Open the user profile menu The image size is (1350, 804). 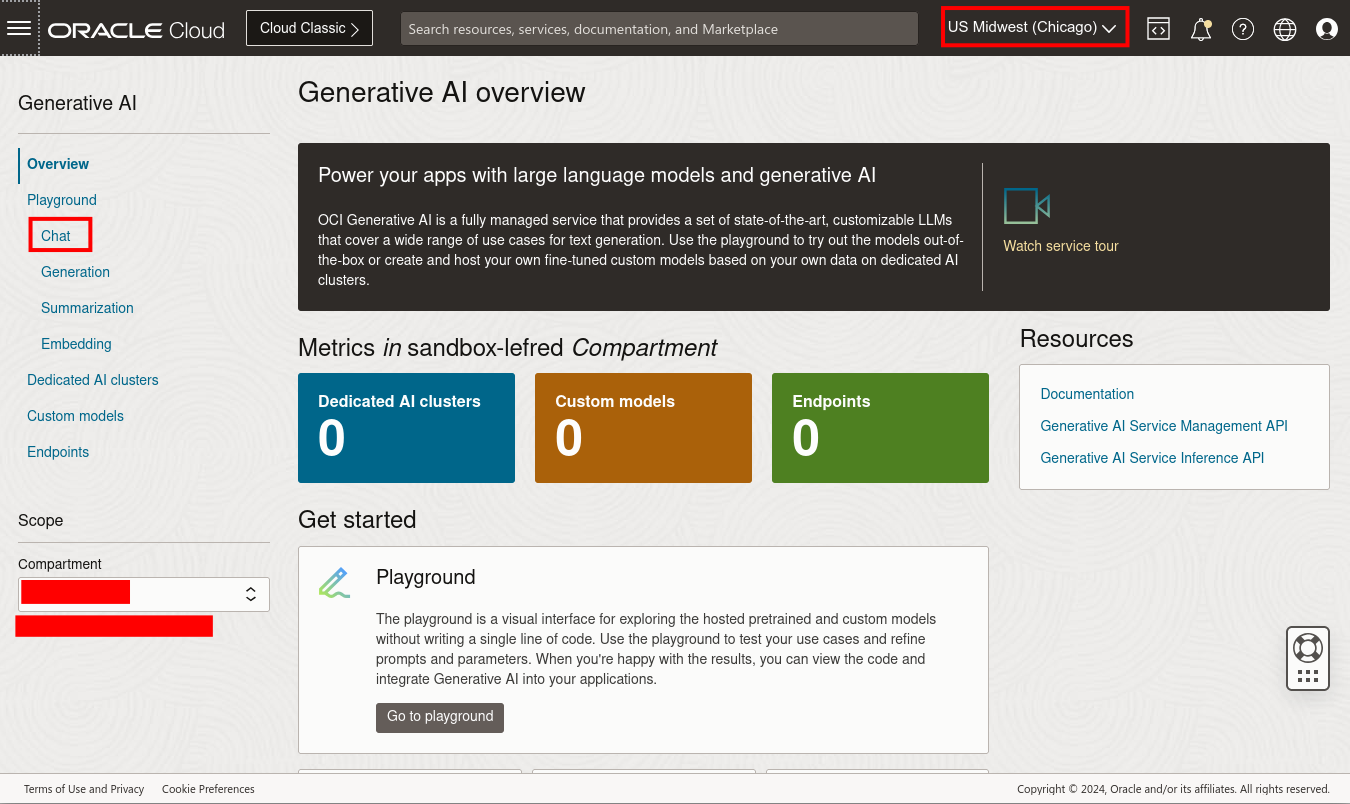1327,28
